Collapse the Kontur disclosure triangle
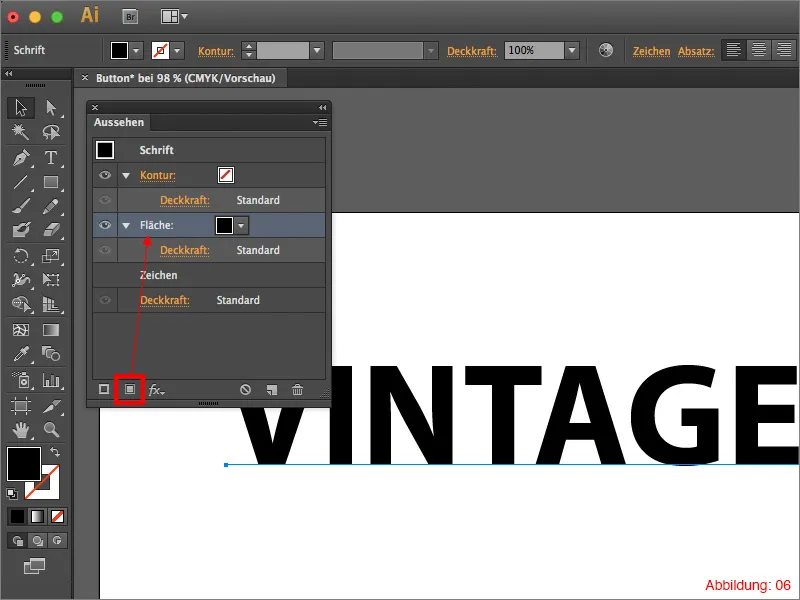Viewport: 800px width, 600px height. pos(126,176)
